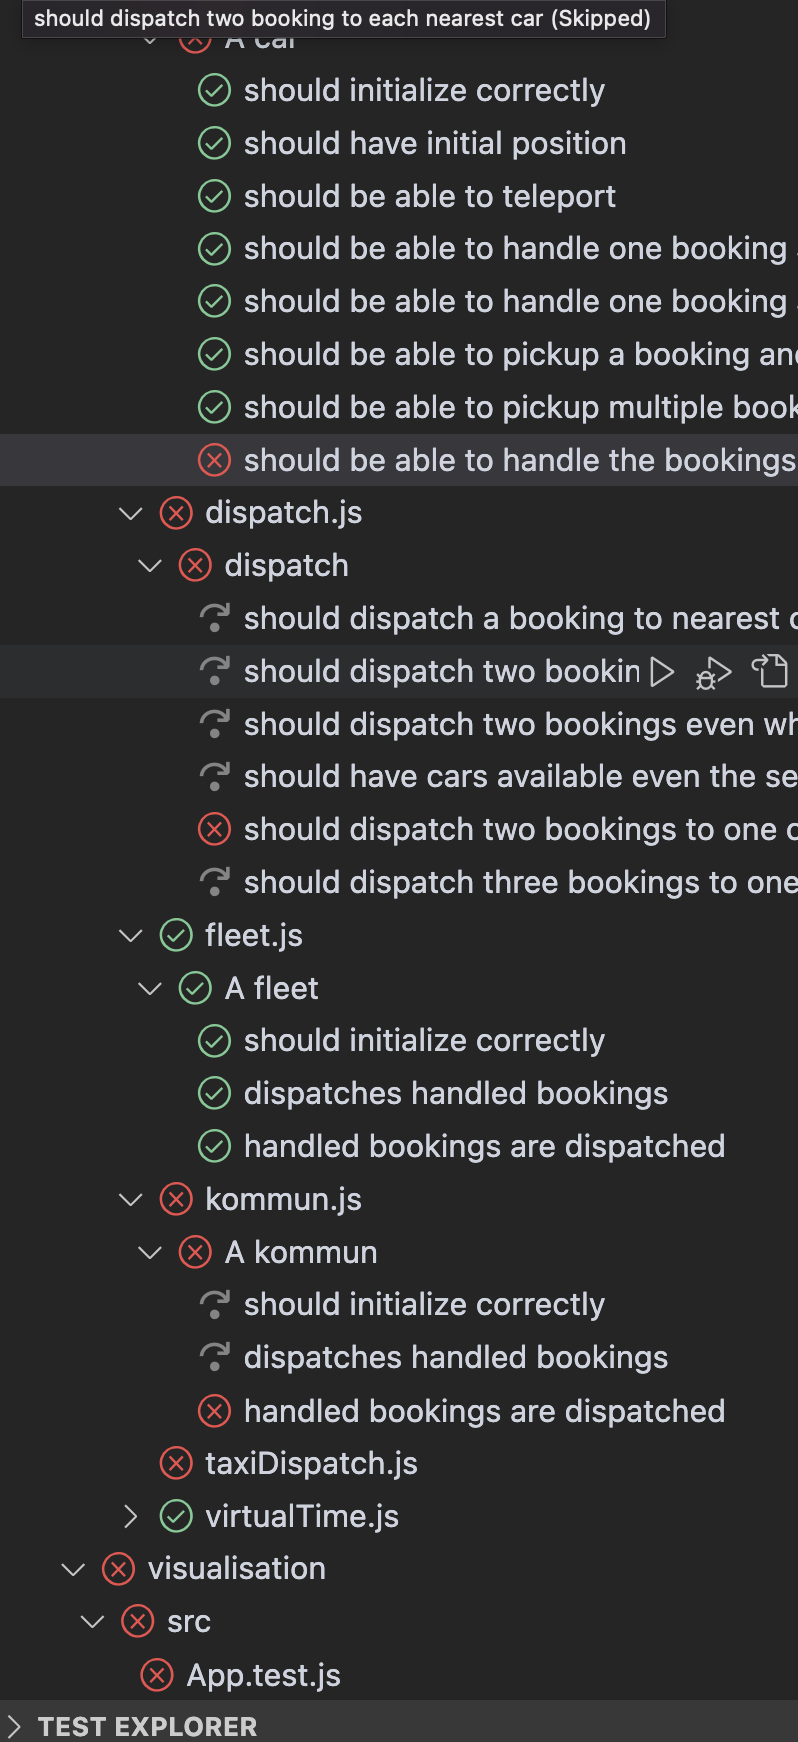Image resolution: width=798 pixels, height=1742 pixels.
Task: Click skipped icon for 'should dispatch three bookings'
Action: click(214, 882)
